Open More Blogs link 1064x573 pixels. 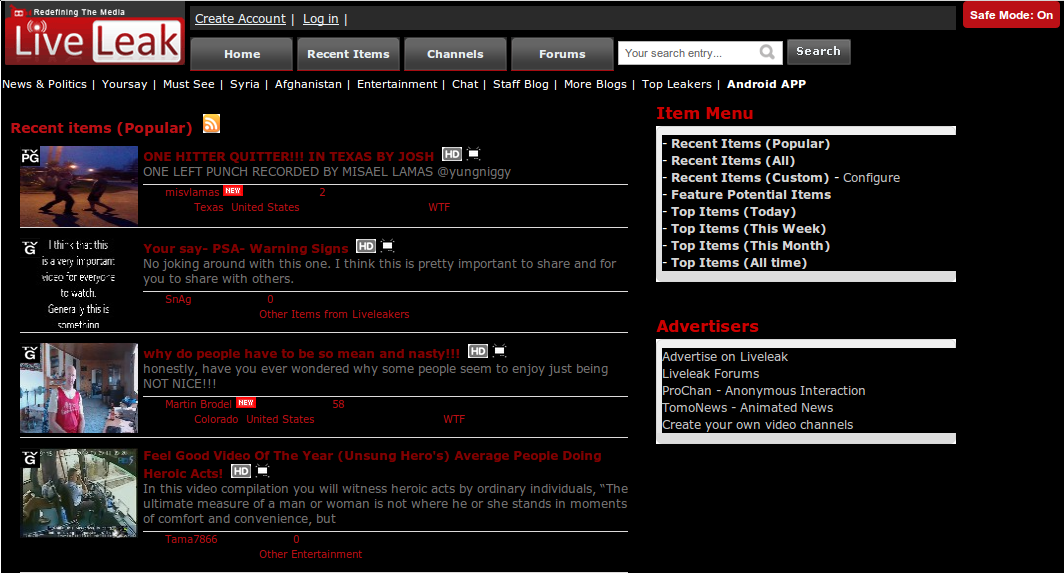595,84
